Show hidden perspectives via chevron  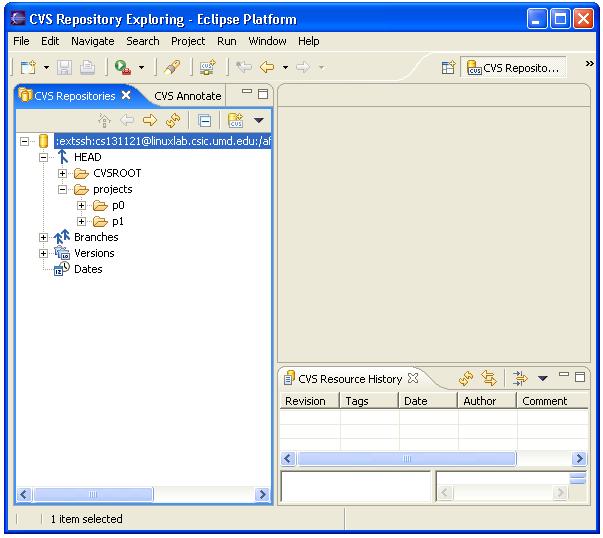pos(589,63)
